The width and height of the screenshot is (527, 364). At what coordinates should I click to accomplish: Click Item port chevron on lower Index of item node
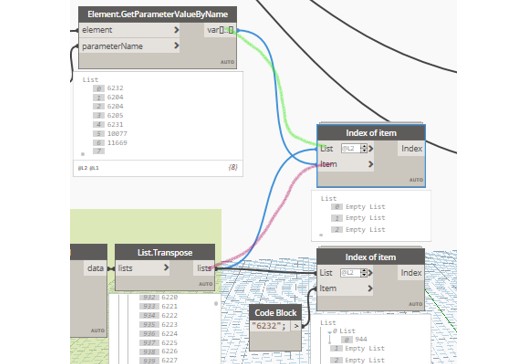[370, 288]
